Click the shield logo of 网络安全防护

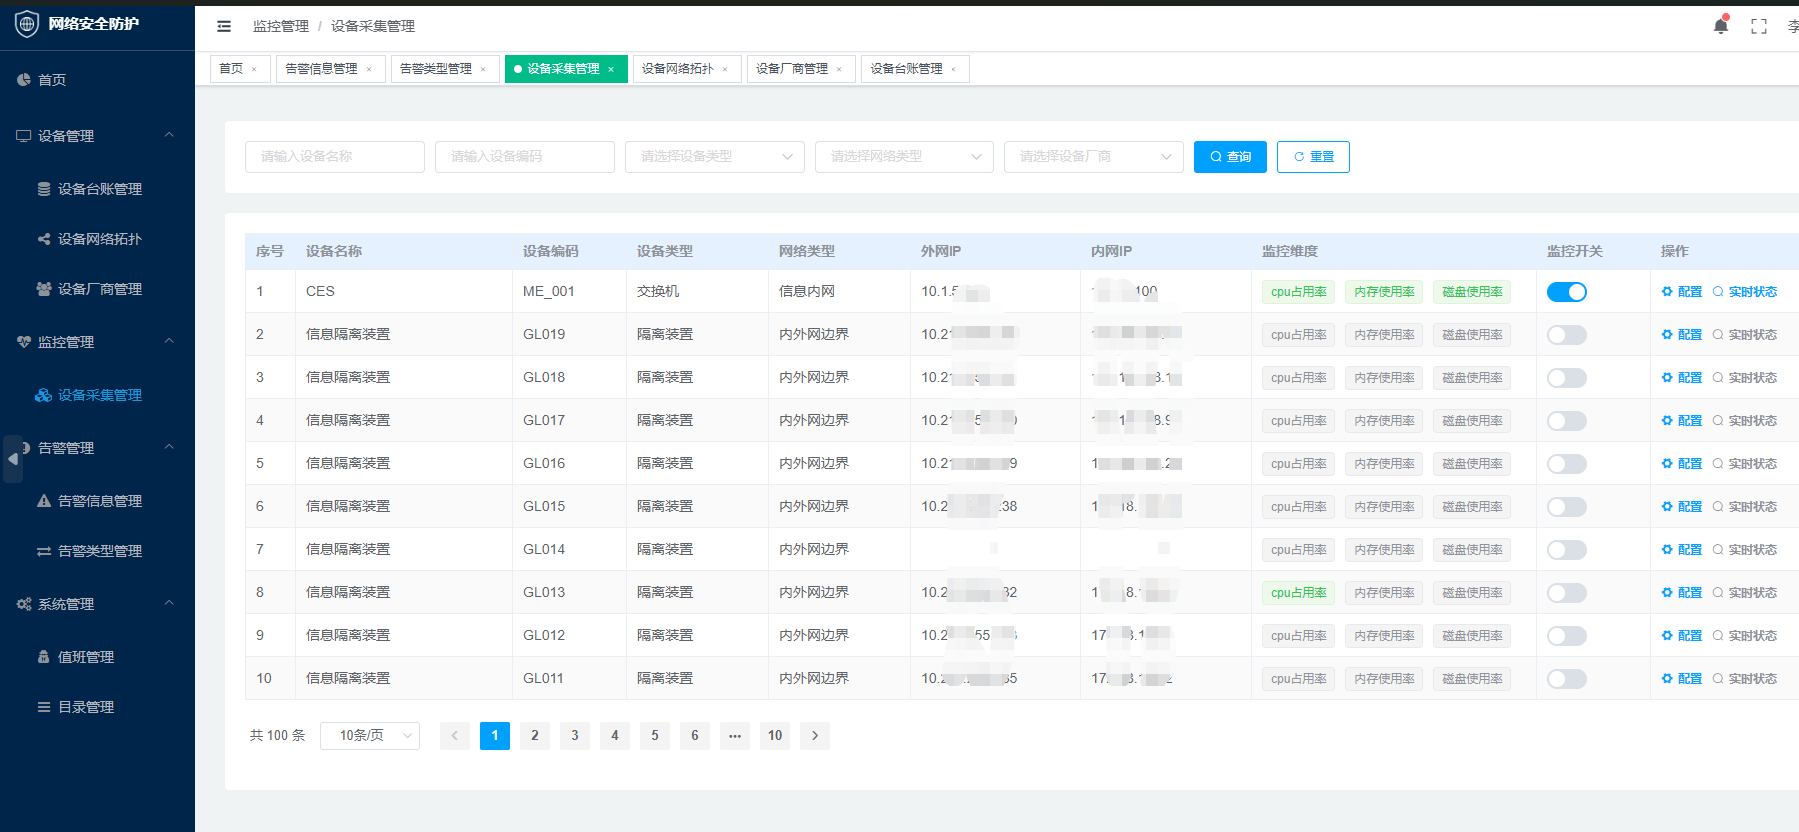(27, 24)
